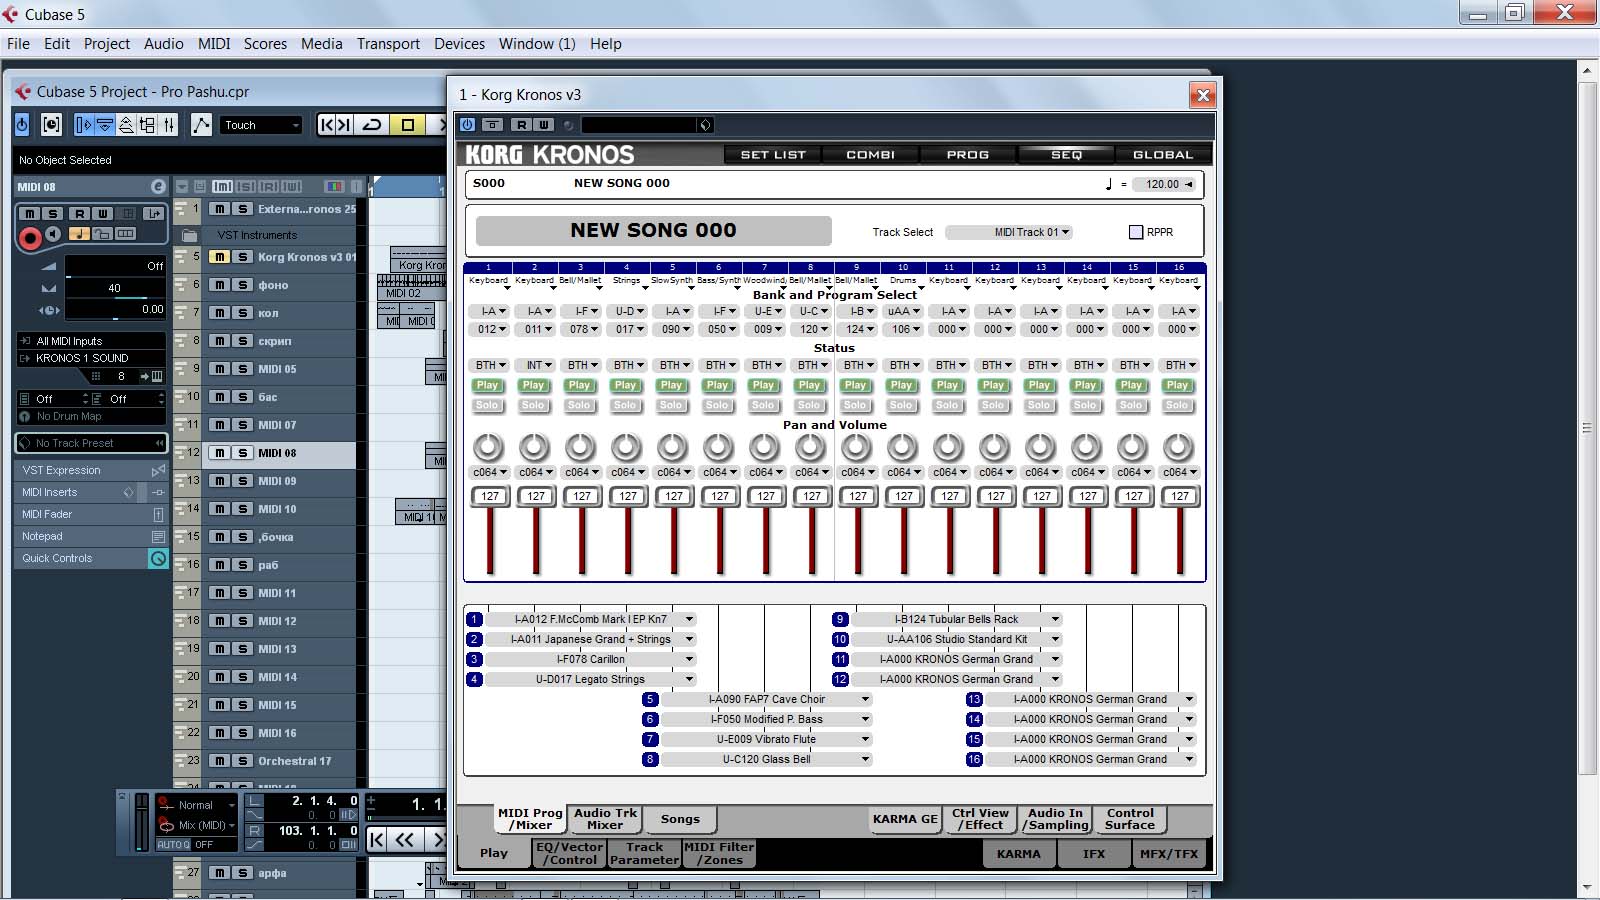Activate the project power button in Cubase toolbar
This screenshot has width=1600, height=900.
click(22, 125)
